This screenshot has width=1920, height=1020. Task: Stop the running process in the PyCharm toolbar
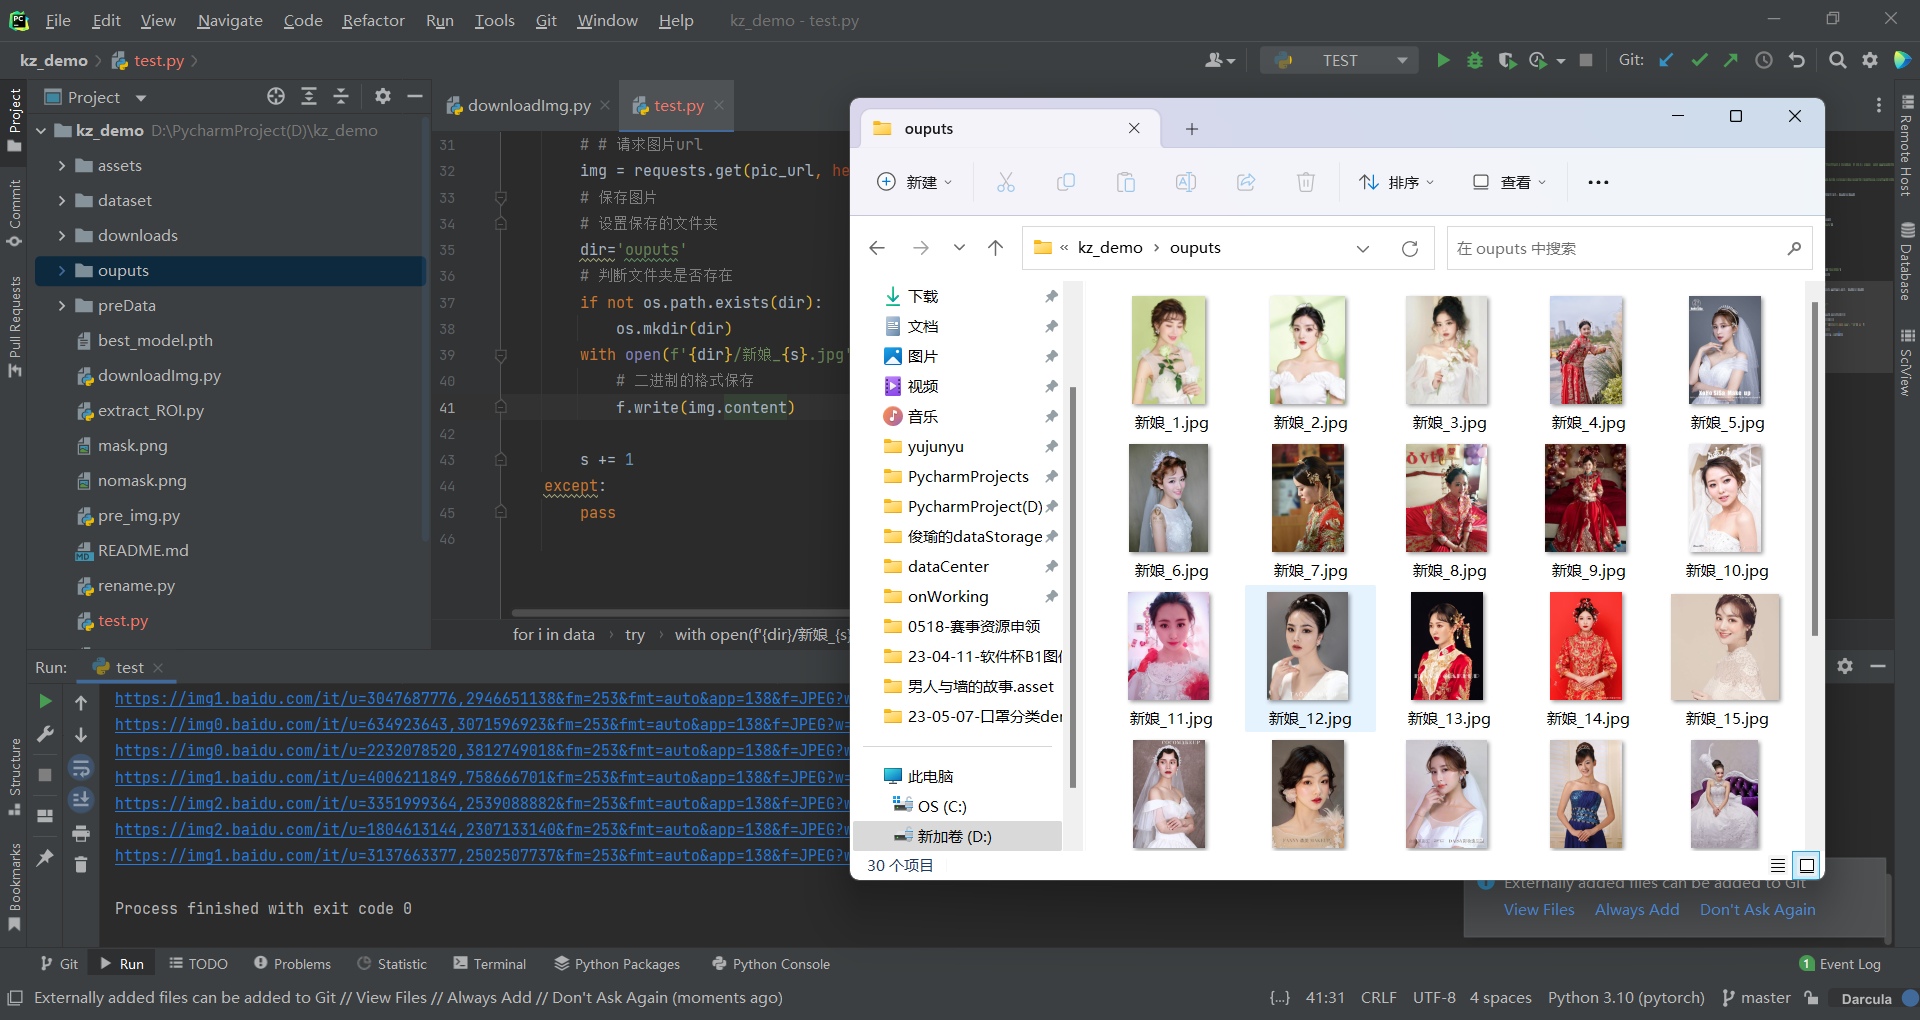click(1586, 60)
